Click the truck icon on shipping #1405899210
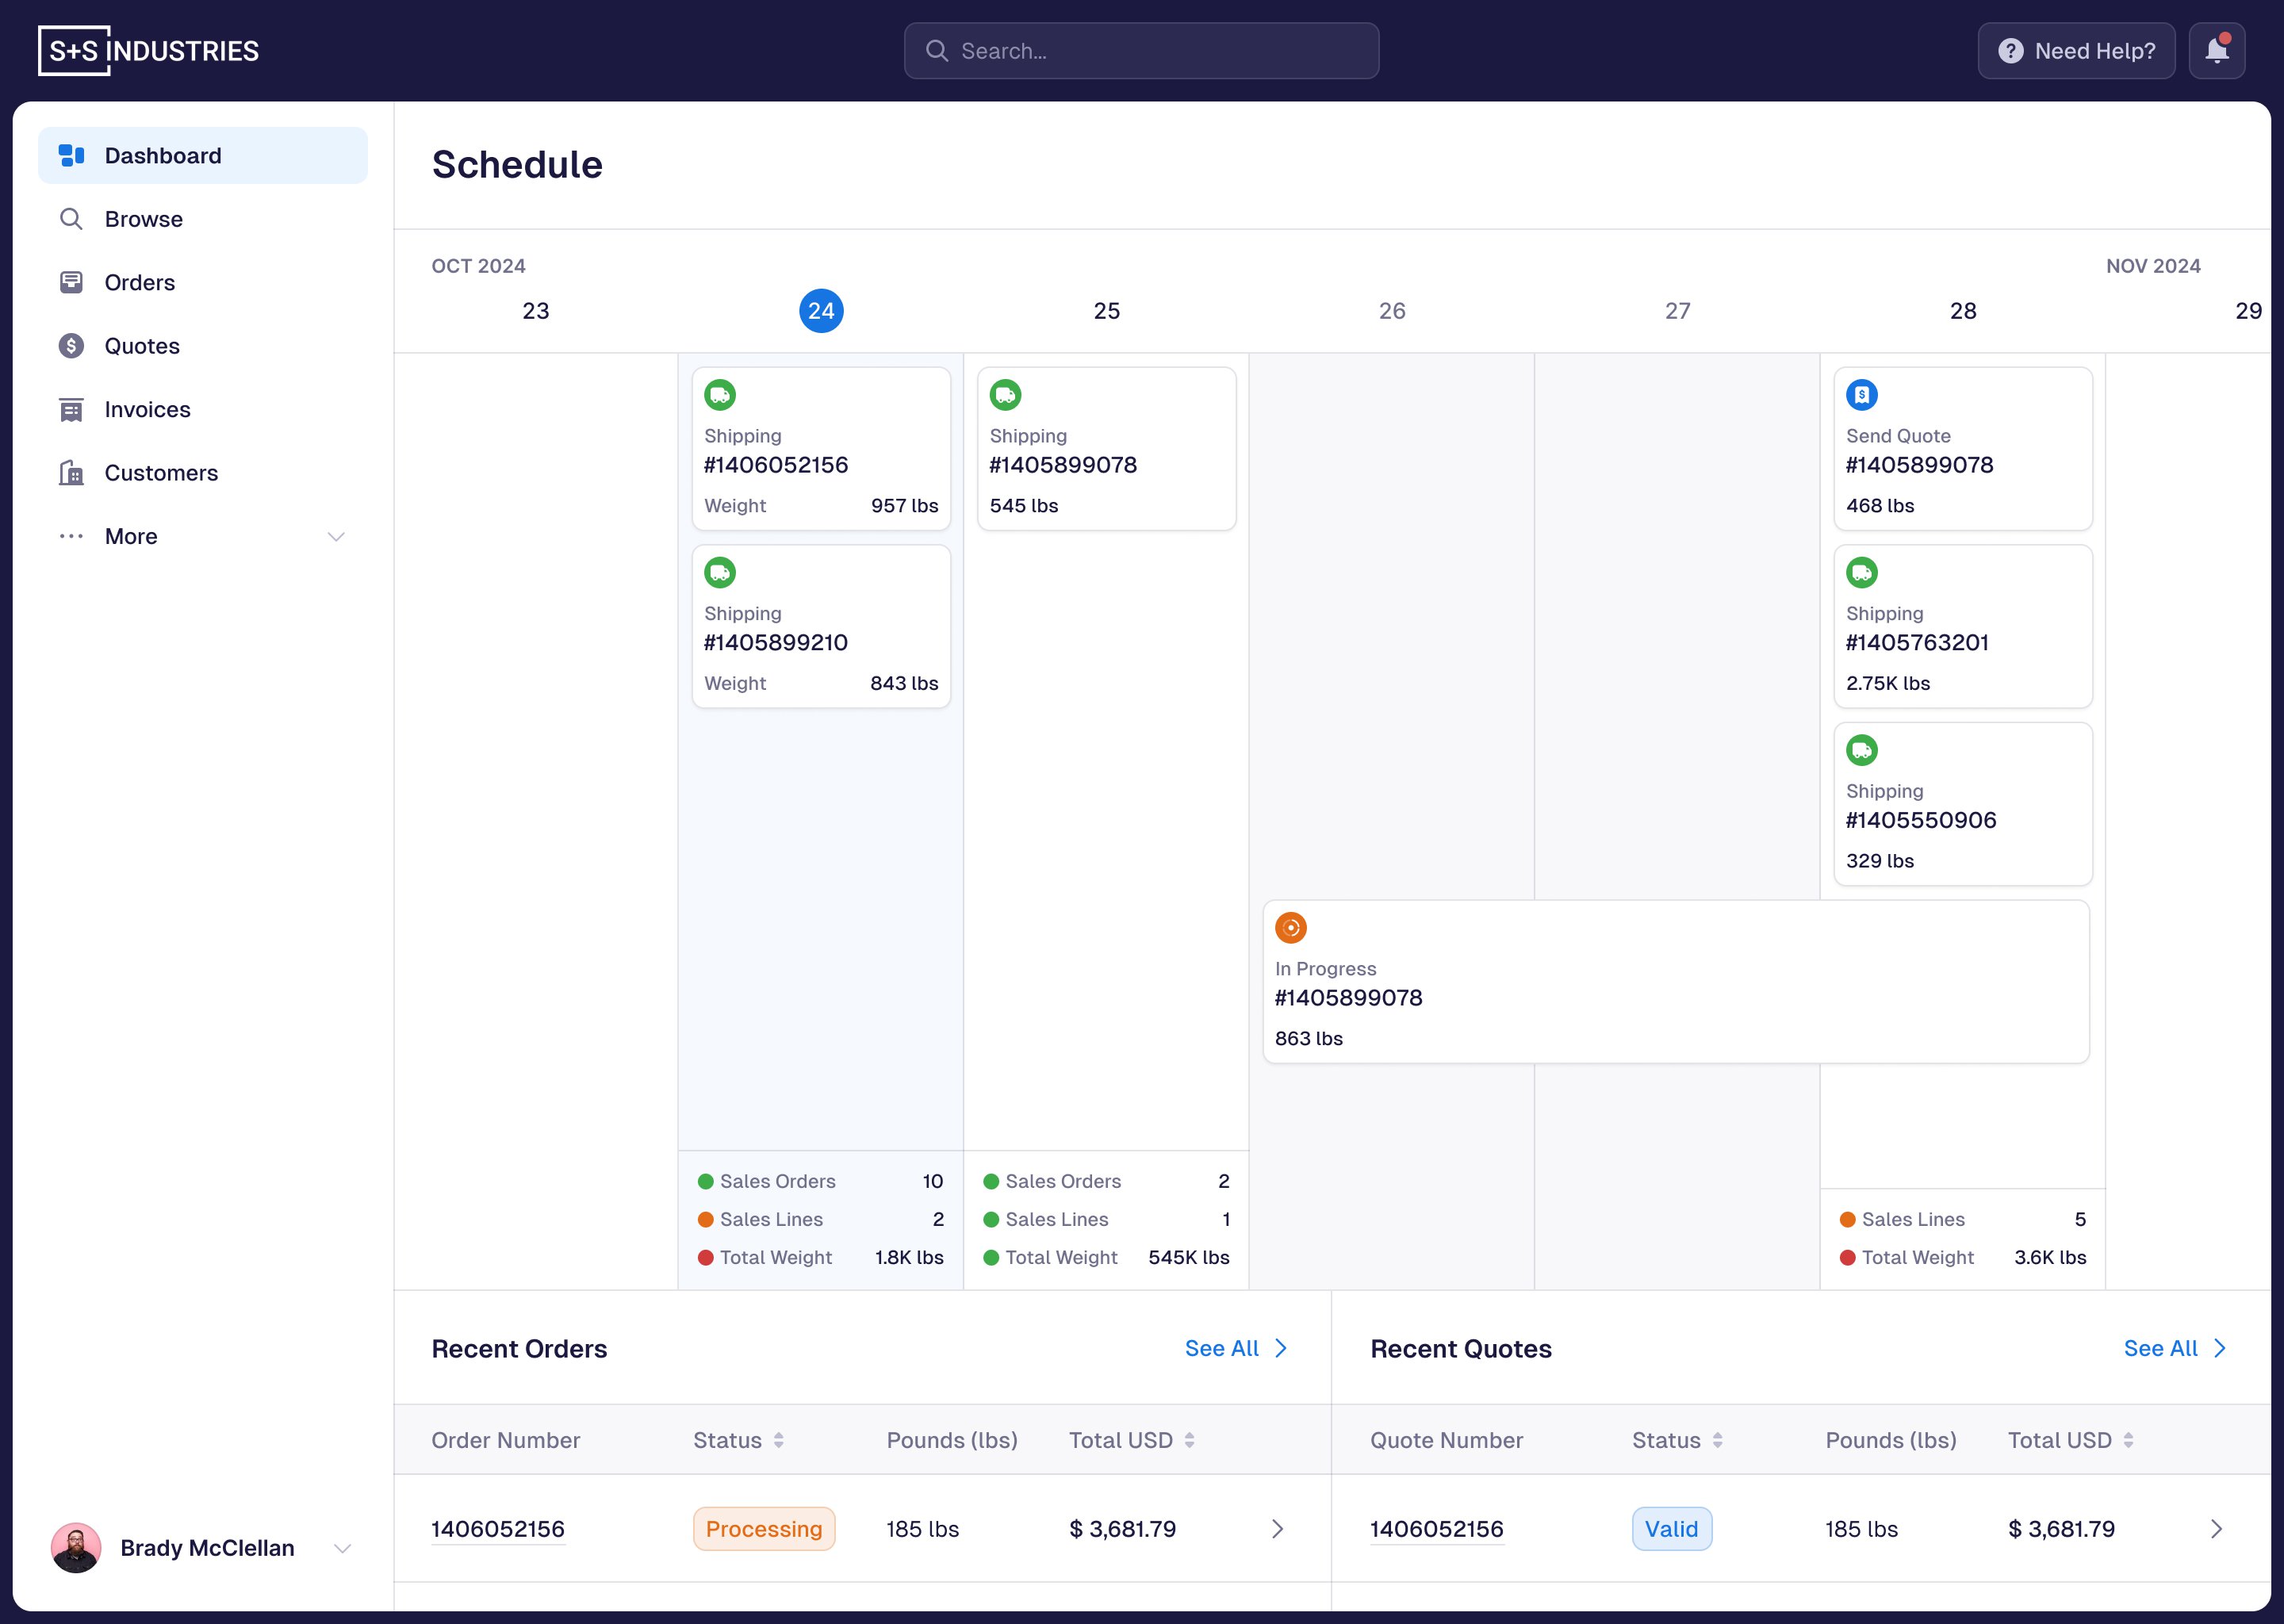Screen dimensions: 2284x1624 [720, 573]
